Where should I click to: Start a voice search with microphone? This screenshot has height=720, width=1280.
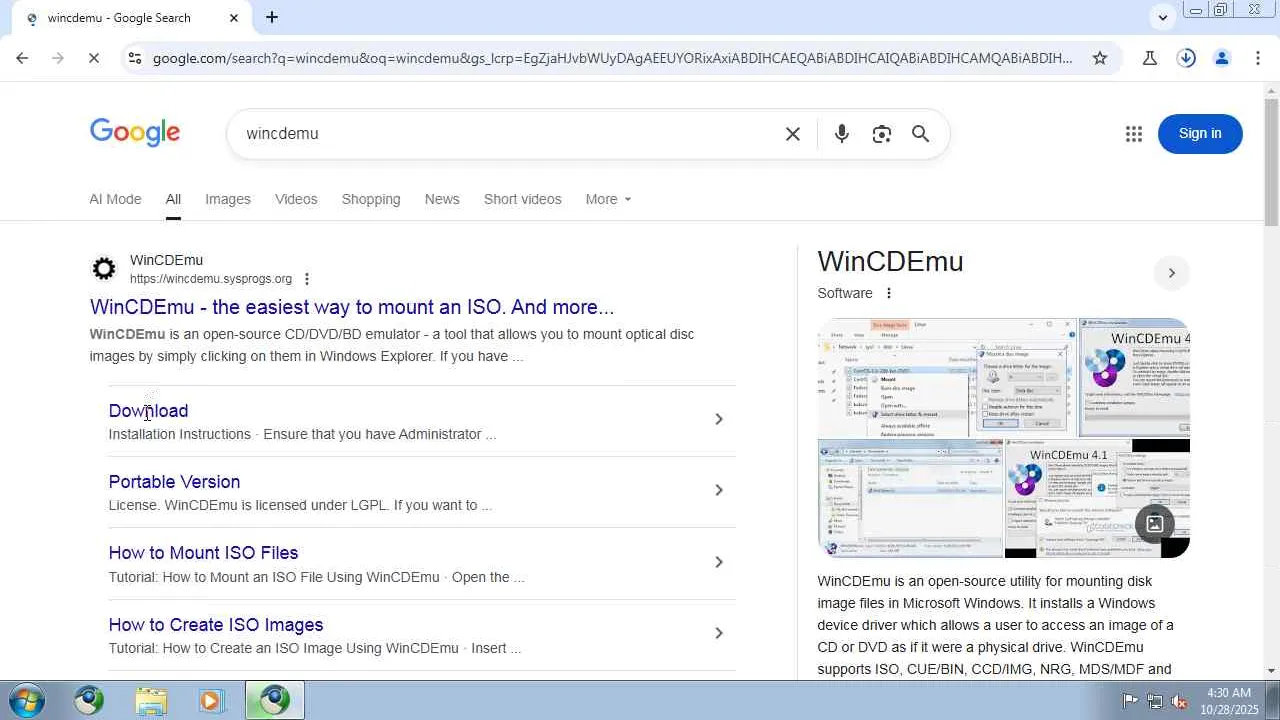tap(842, 134)
